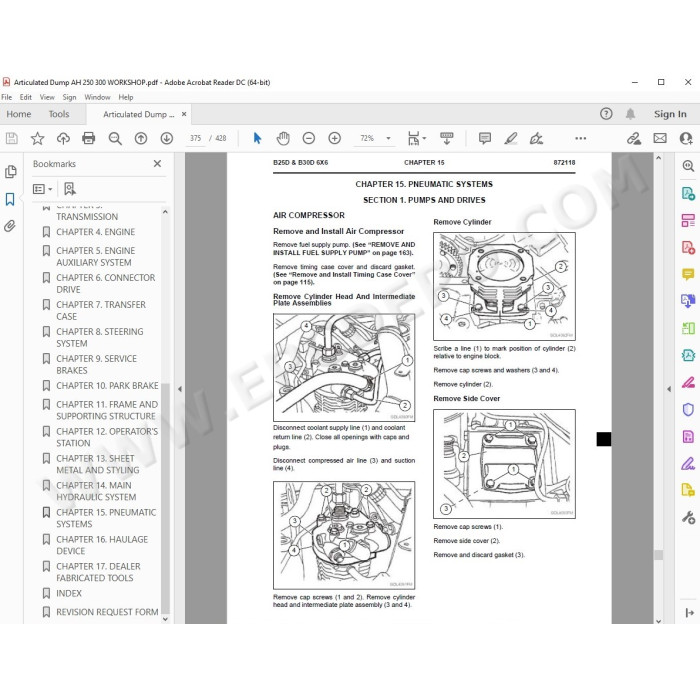Image resolution: width=700 pixels, height=700 pixels.
Task: Close the Articulated Dump document tab
Action: click(x=184, y=114)
